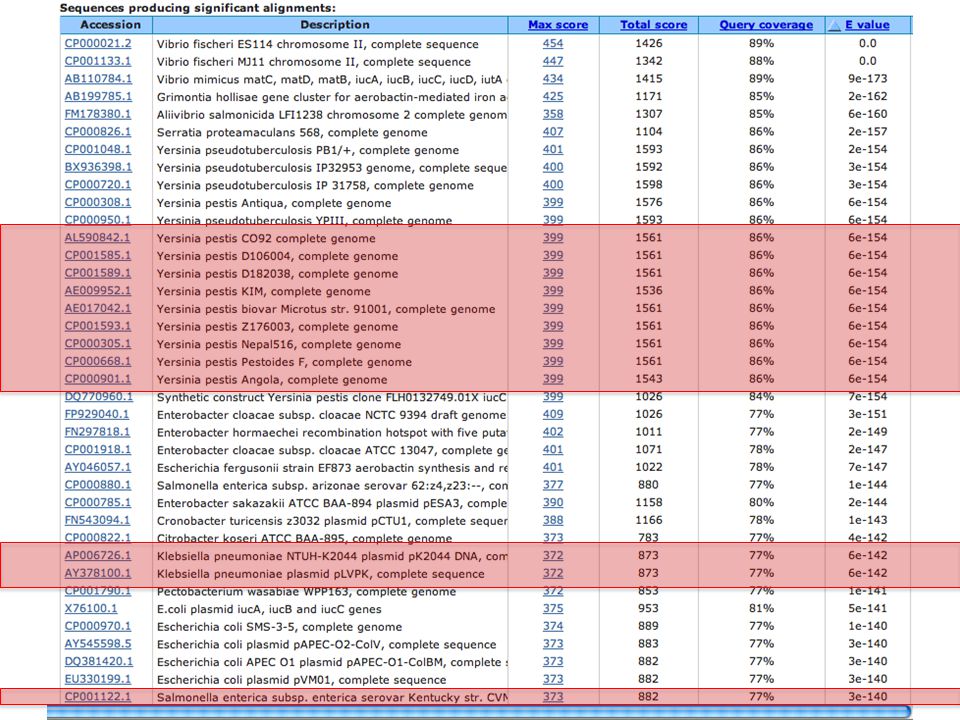
Task: Click max score 409 for Enterobacter cloacae NCTC 9394
Action: tap(553, 414)
